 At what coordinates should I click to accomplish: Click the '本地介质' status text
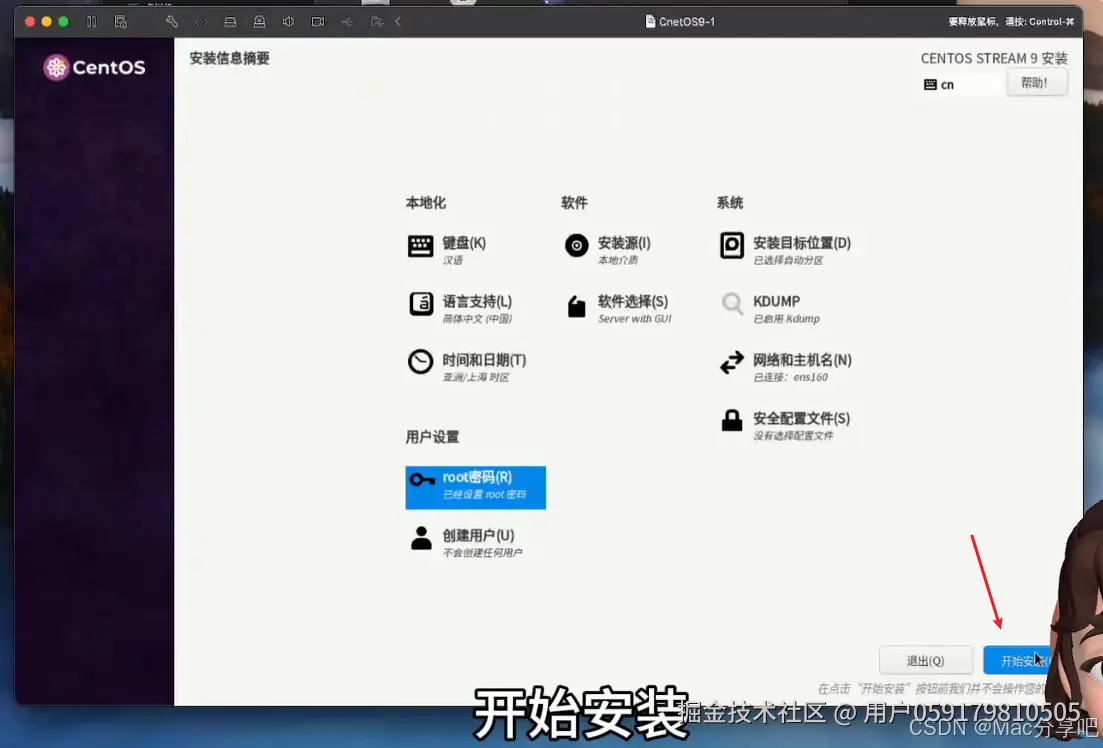pyautogui.click(x=618, y=260)
